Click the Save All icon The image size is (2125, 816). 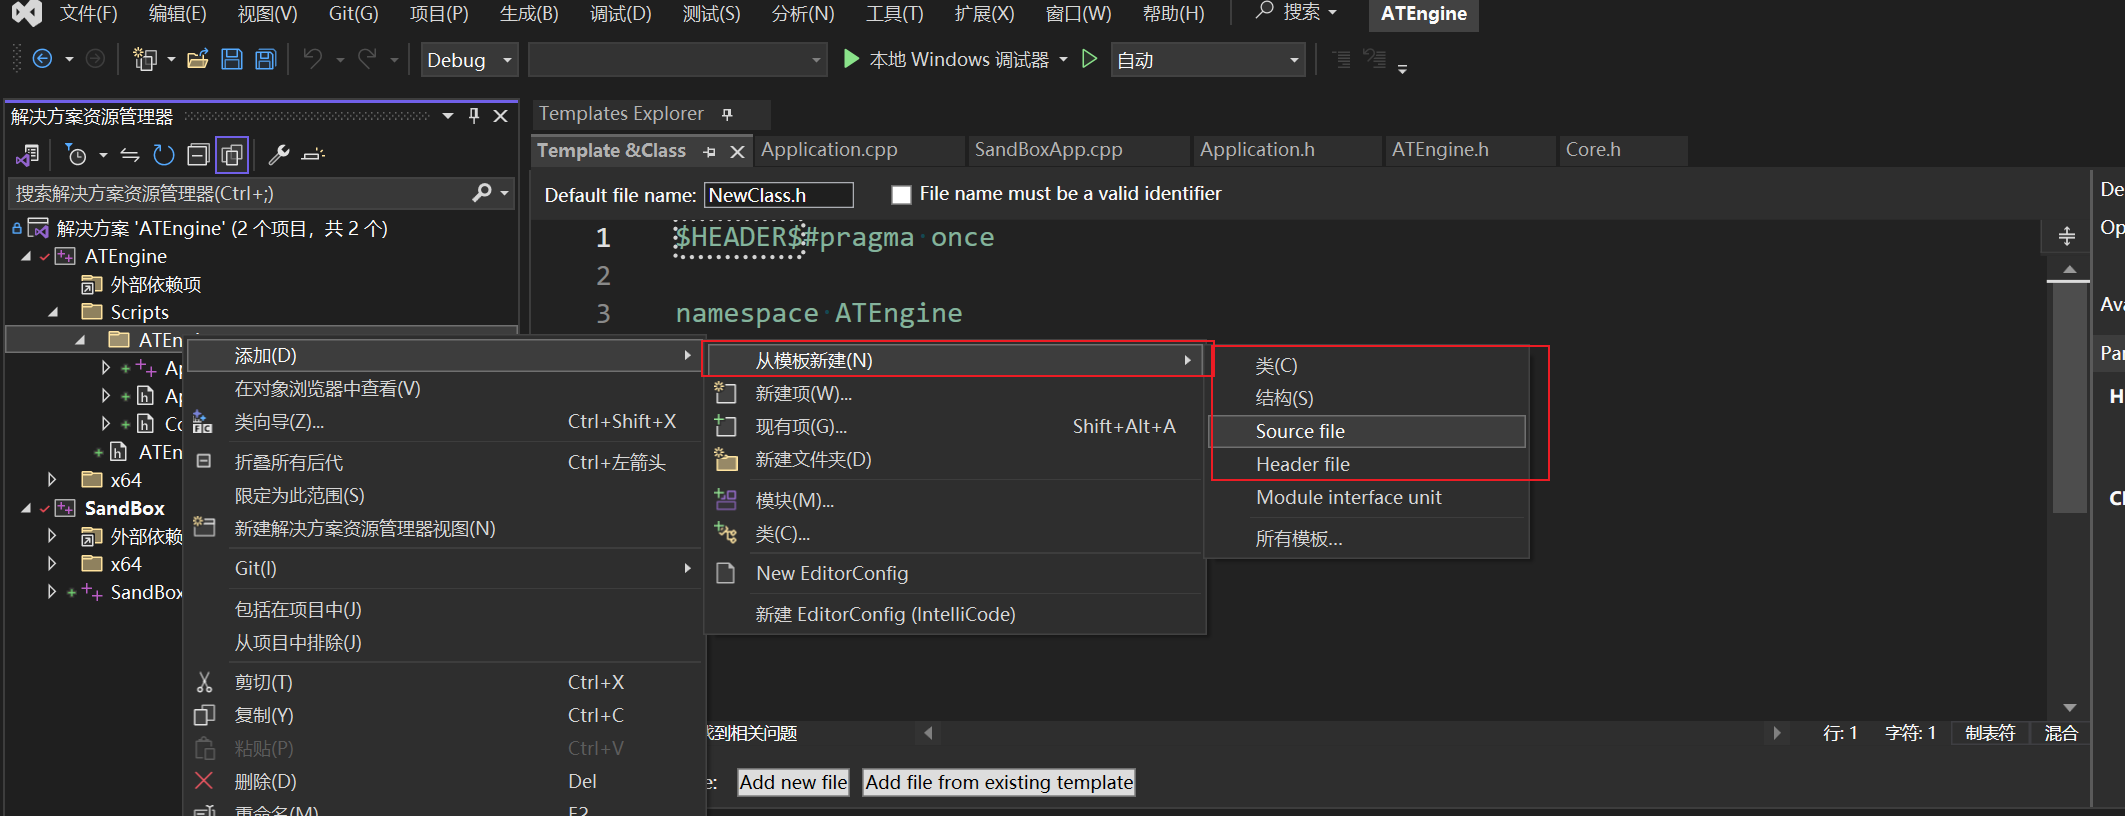tap(265, 59)
